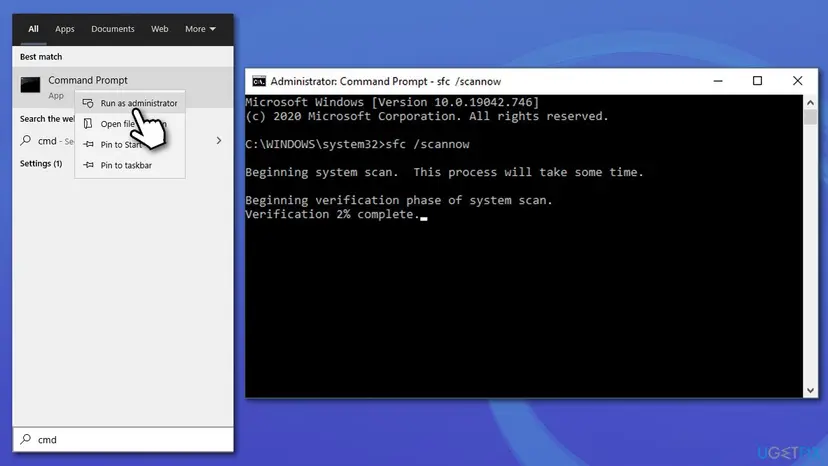828x466 pixels.
Task: Click the Run as administrator shield icon
Action: (x=88, y=103)
